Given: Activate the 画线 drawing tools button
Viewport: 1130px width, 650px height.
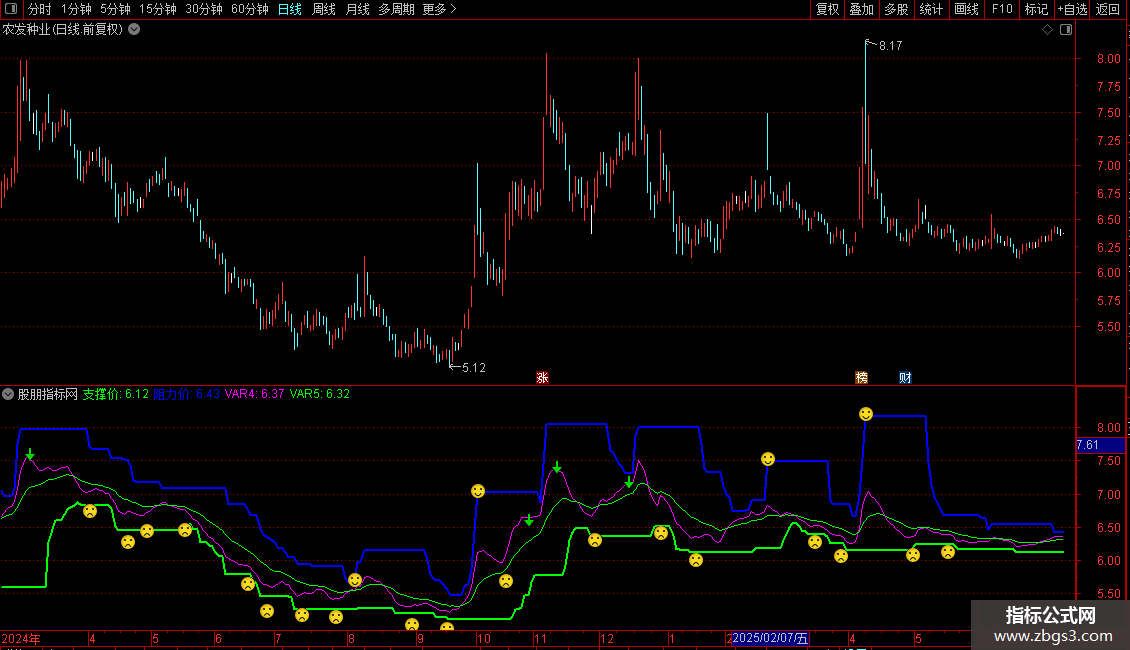Looking at the screenshot, I should click(966, 9).
